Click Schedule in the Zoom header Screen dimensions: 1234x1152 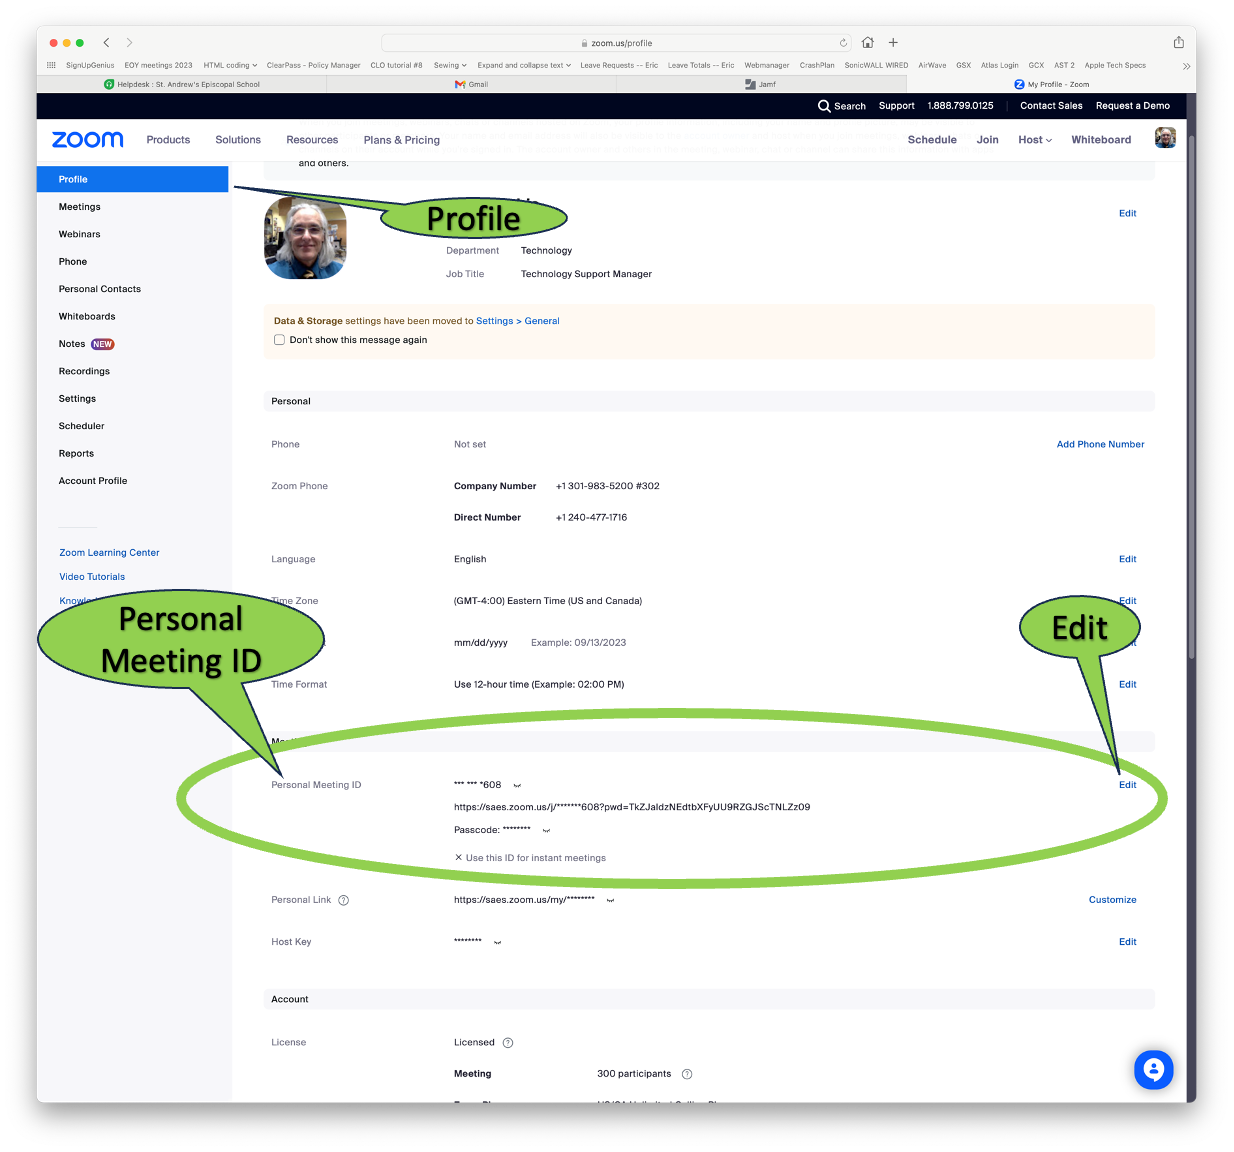(932, 140)
